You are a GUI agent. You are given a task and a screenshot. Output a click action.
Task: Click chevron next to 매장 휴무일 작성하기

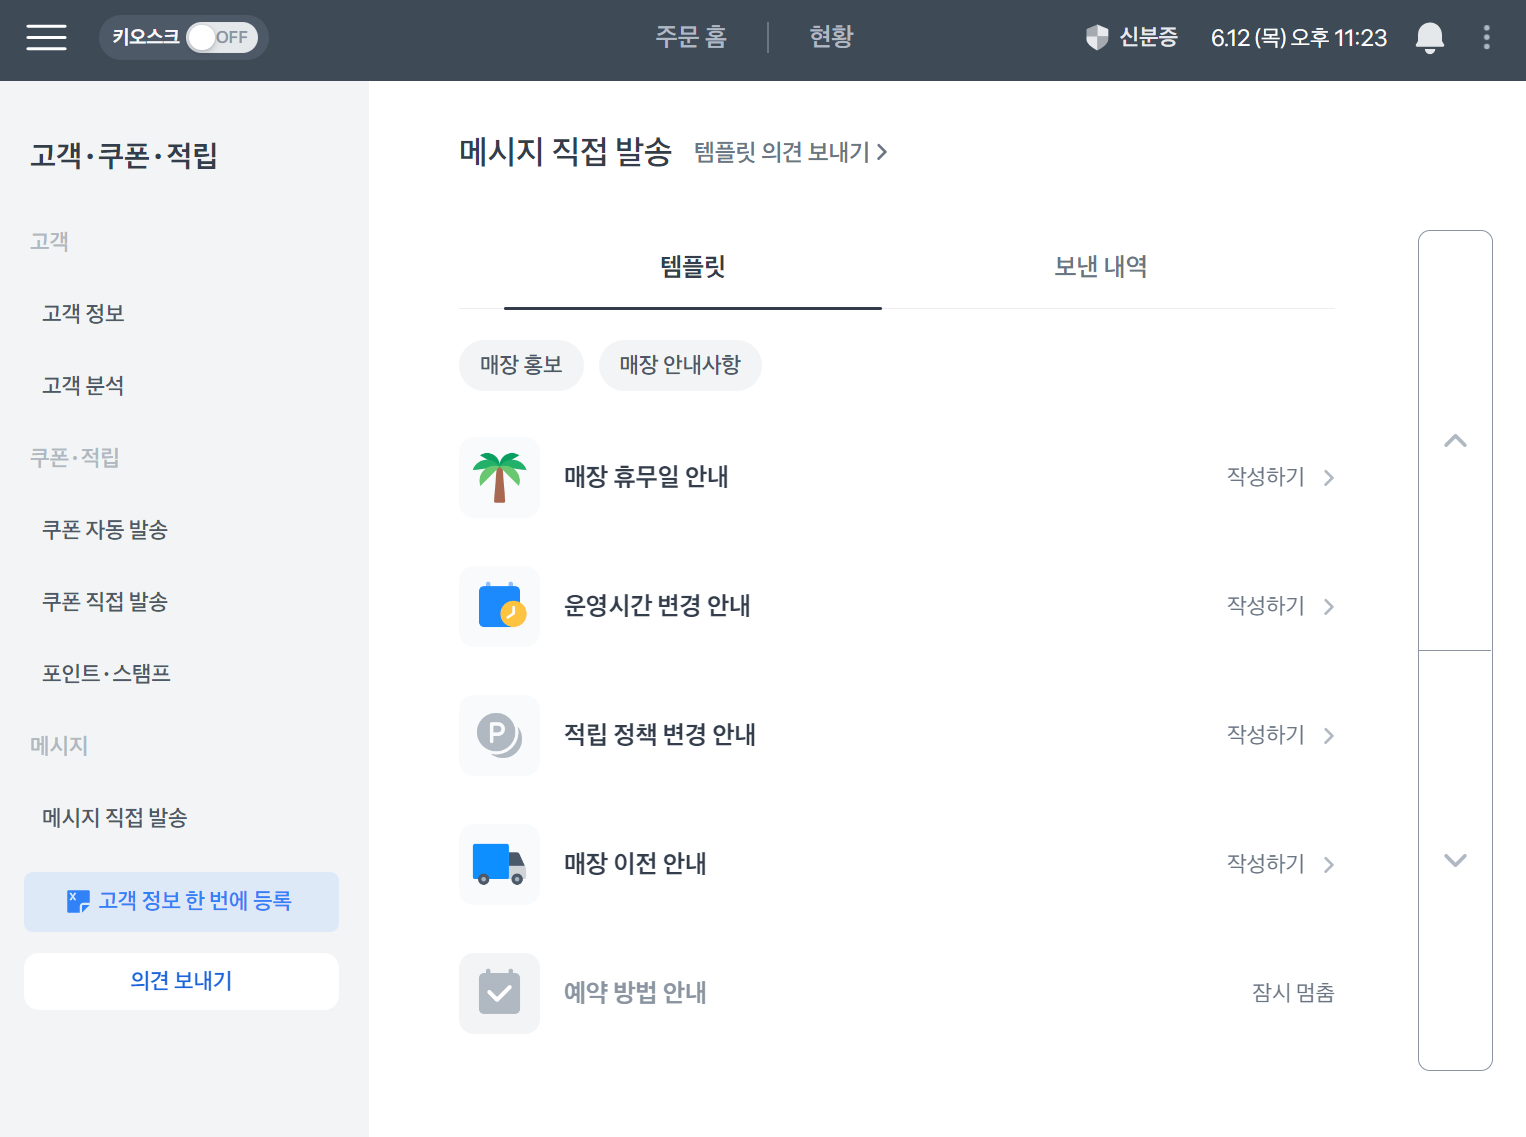point(1329,478)
